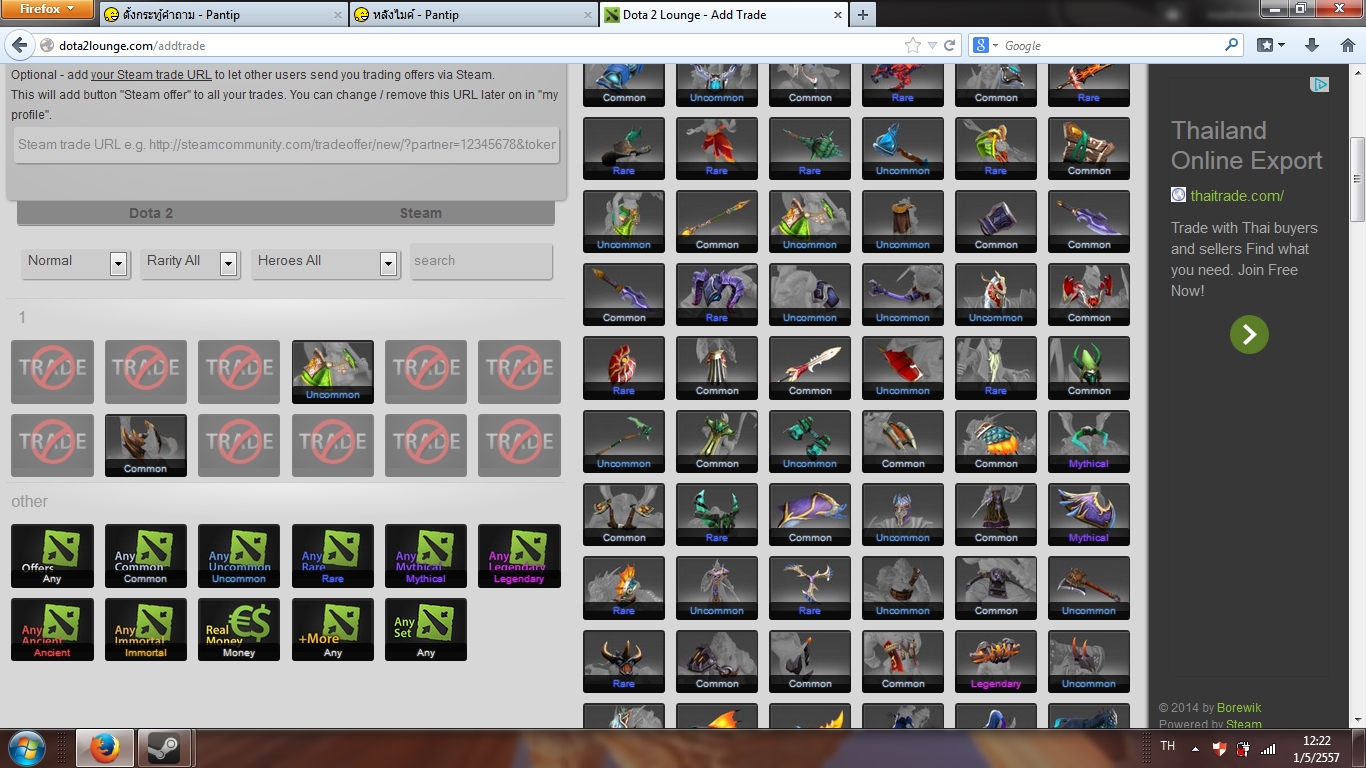Open the 'your Steam trade URL' link
Screen dimensions: 1366x768
[x=151, y=75]
